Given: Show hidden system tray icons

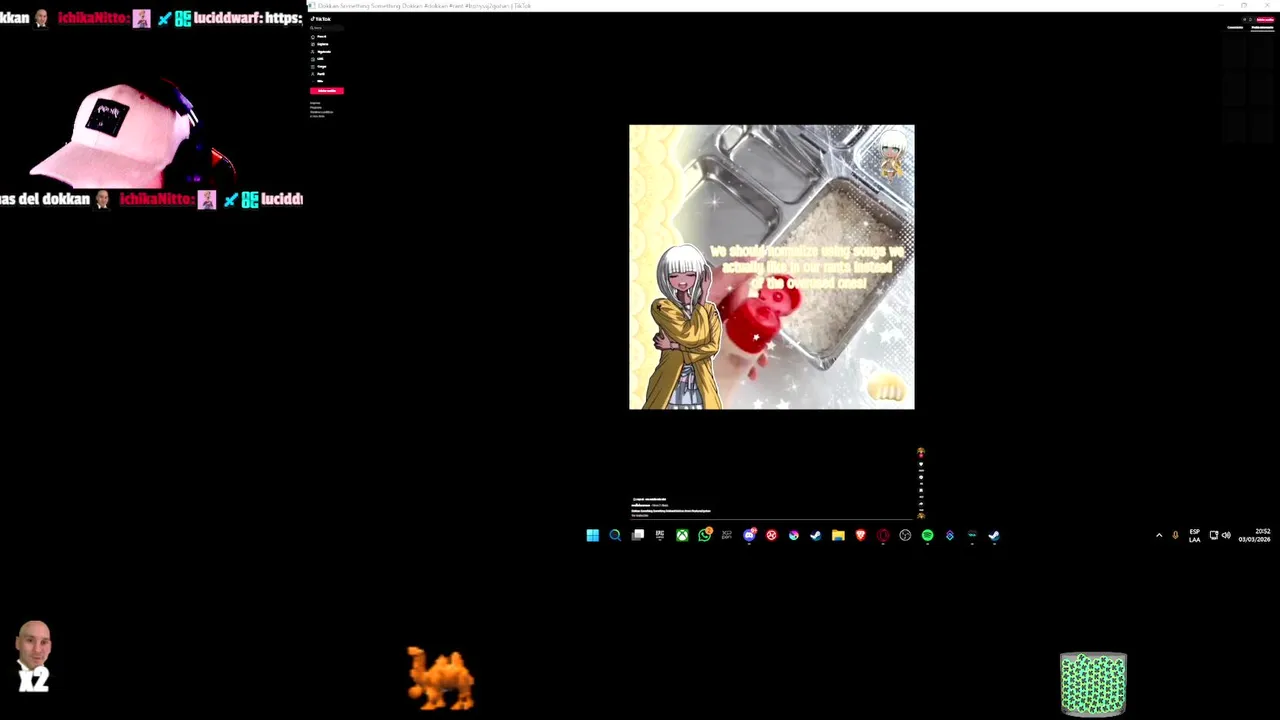Looking at the screenshot, I should point(1159,536).
